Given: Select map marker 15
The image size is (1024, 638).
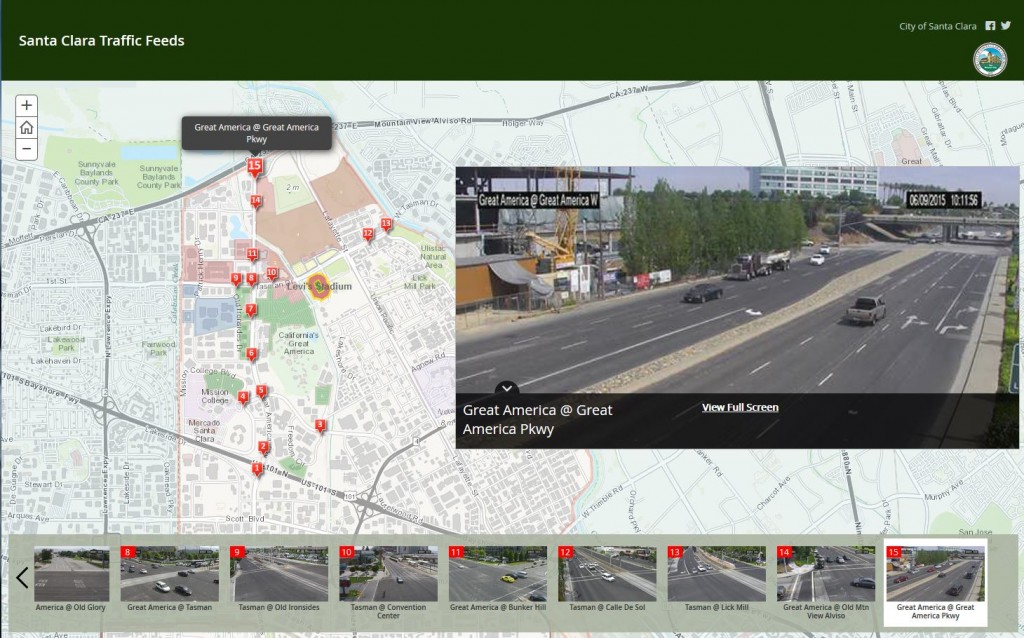Looking at the screenshot, I should pyautogui.click(x=255, y=167).
